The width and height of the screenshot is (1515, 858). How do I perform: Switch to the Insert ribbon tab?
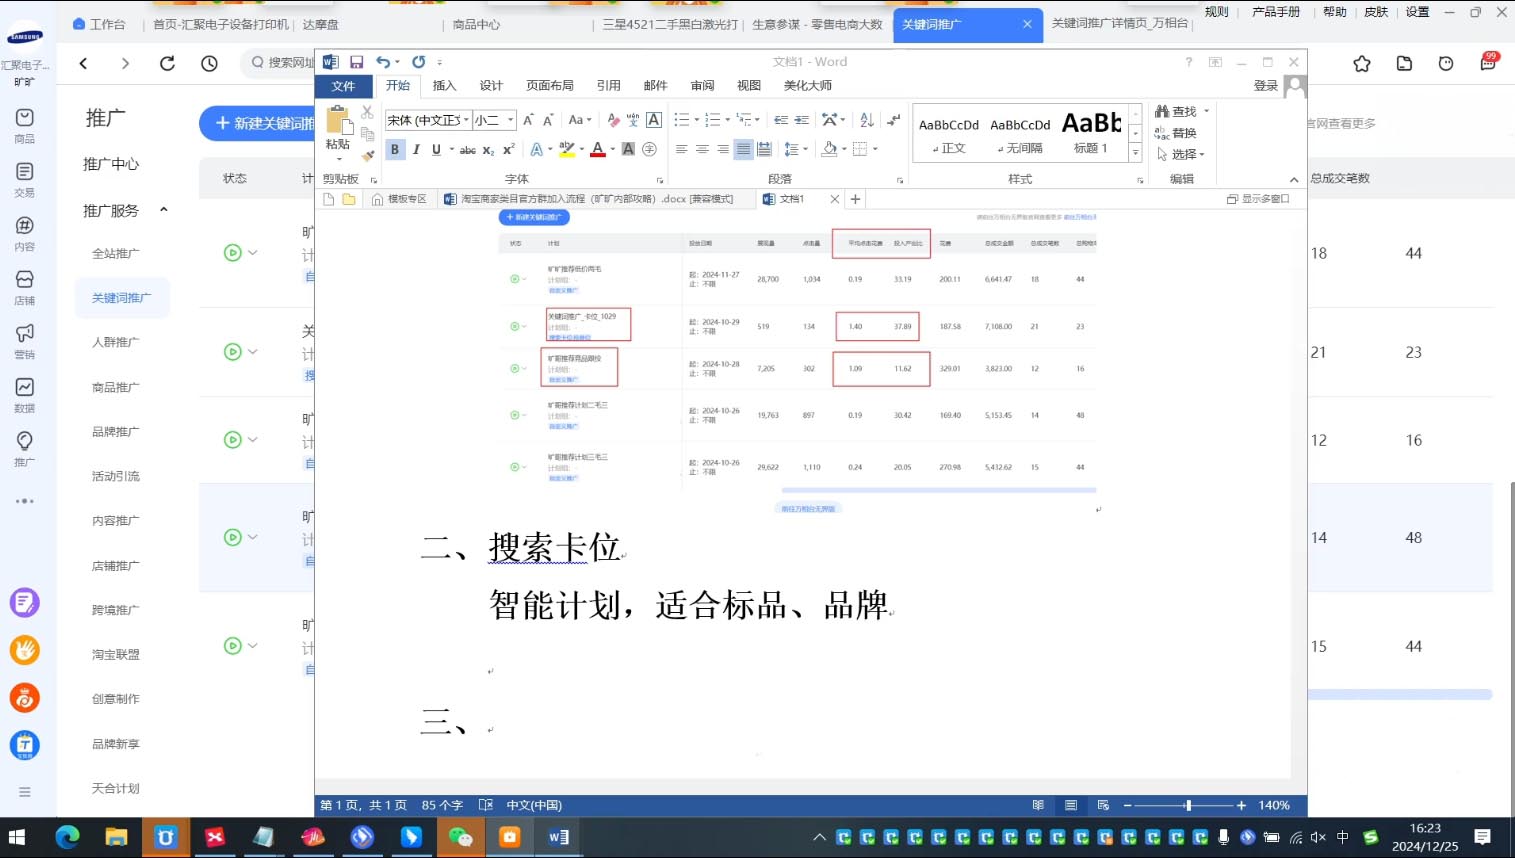(x=444, y=86)
